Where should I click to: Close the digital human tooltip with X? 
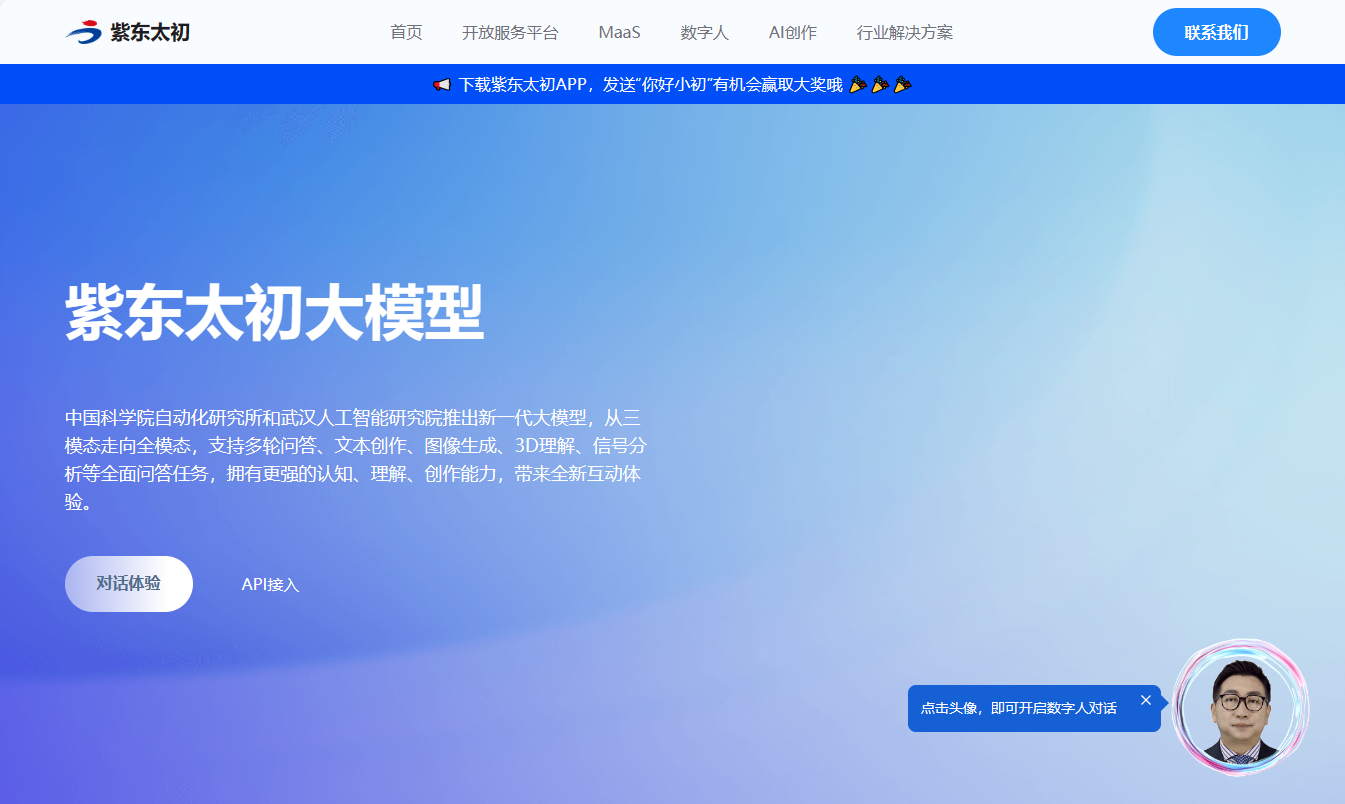1146,700
